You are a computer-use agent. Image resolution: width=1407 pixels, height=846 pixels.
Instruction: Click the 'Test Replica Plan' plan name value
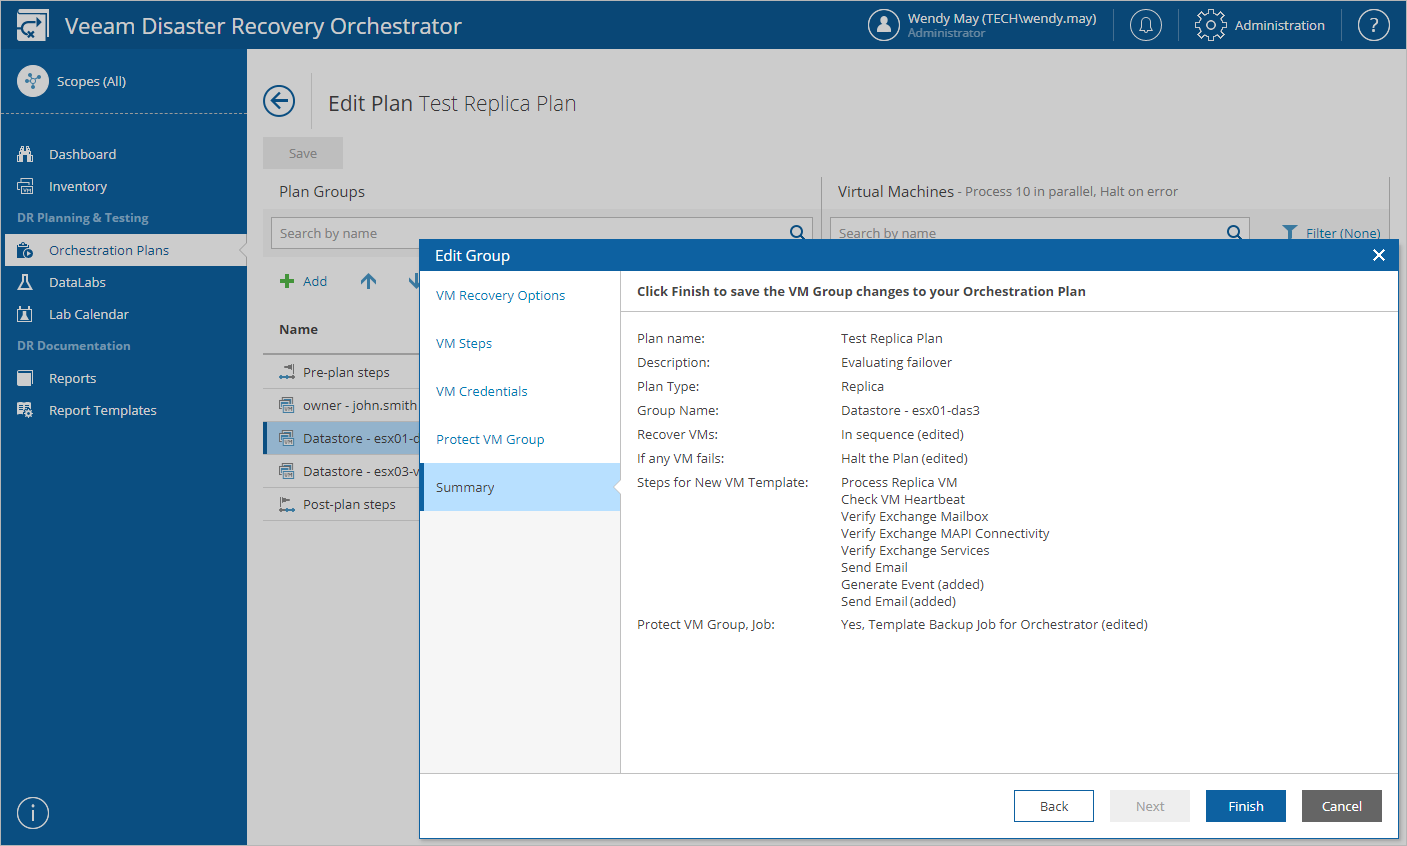point(891,338)
